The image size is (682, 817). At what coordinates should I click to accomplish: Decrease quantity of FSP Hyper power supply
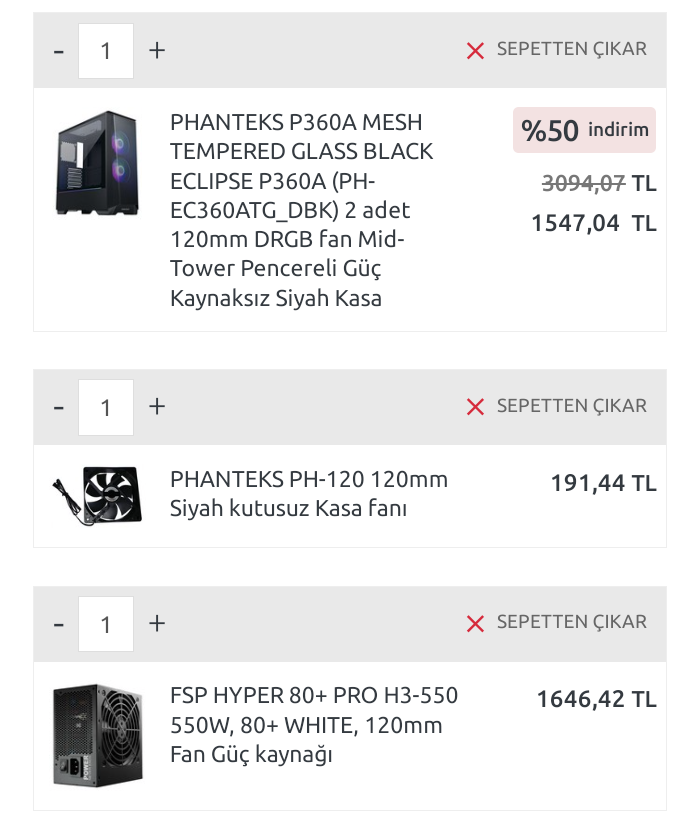(x=58, y=624)
